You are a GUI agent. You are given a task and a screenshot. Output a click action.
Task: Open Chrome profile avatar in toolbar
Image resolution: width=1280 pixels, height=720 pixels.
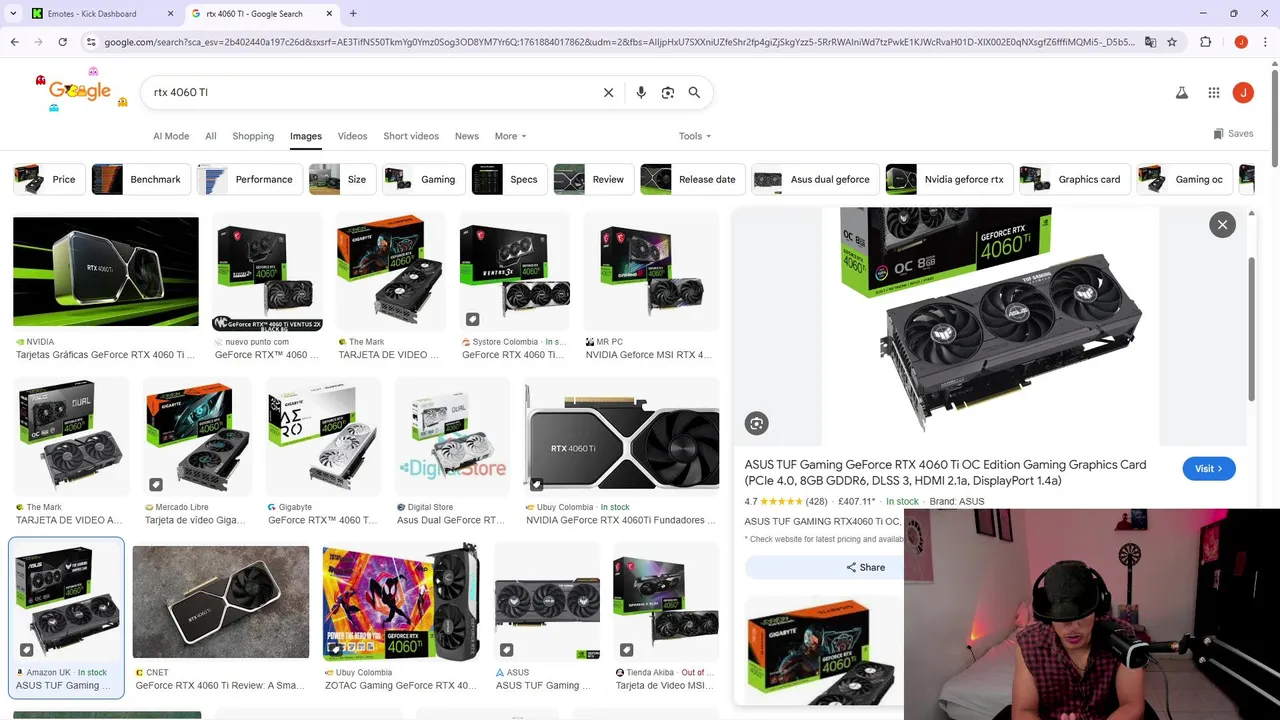click(1241, 42)
